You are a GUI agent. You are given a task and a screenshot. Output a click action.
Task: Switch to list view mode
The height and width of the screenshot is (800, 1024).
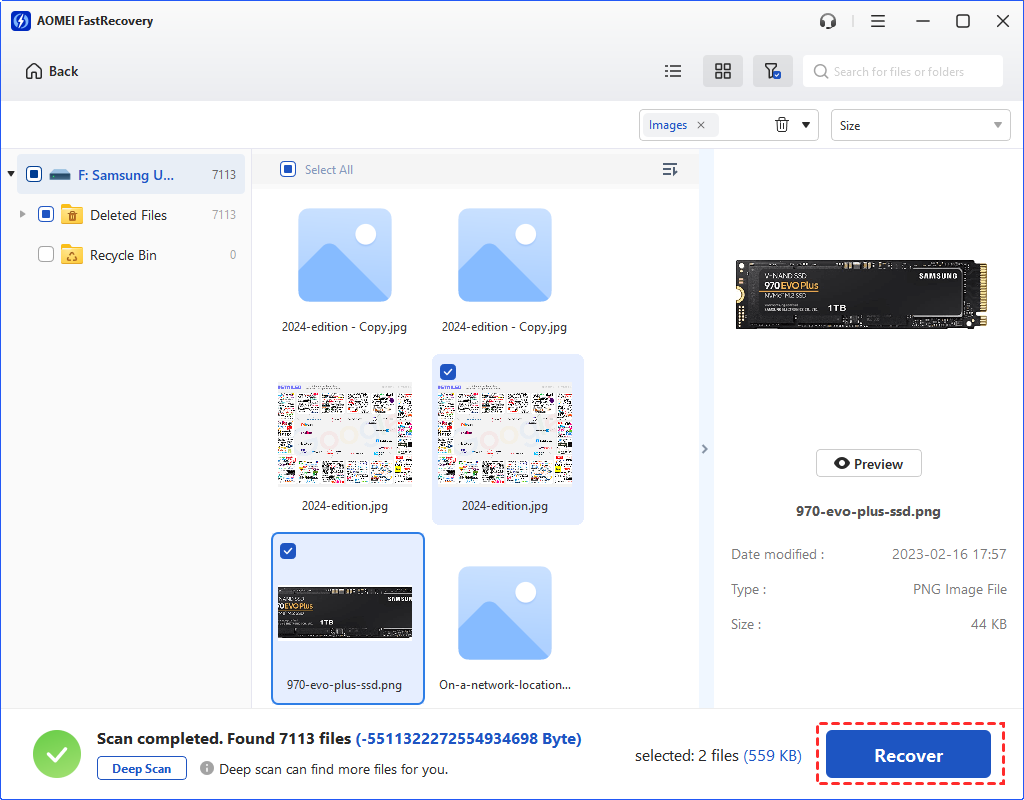click(673, 71)
